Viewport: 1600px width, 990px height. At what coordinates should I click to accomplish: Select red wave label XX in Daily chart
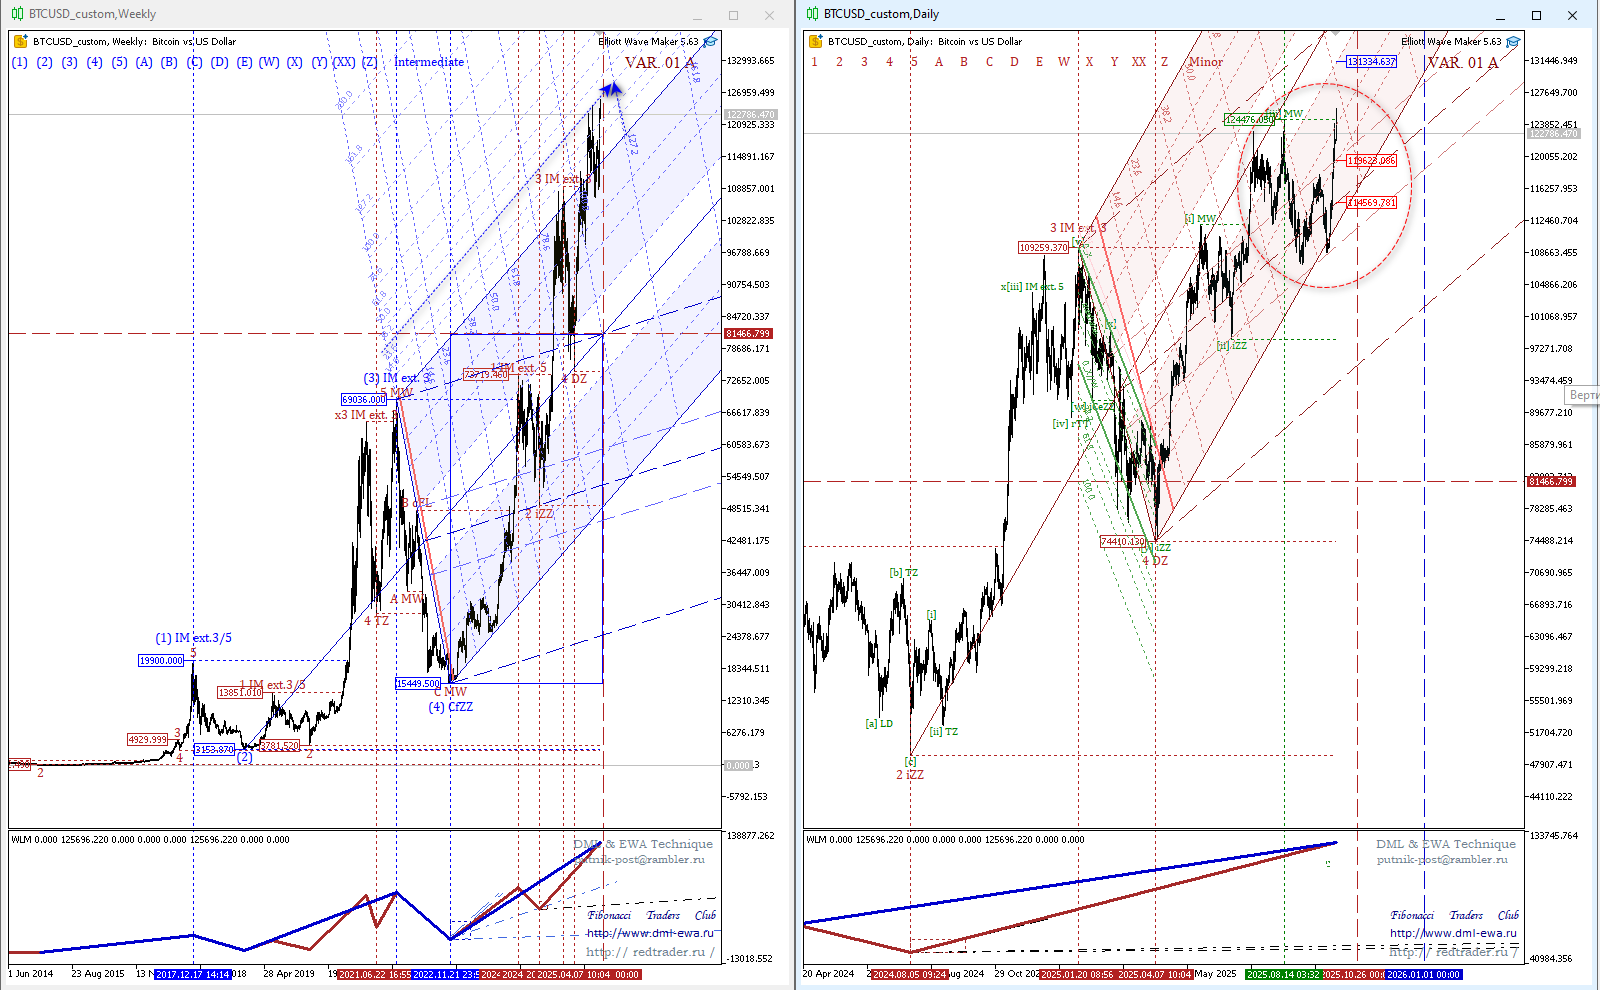click(1138, 62)
